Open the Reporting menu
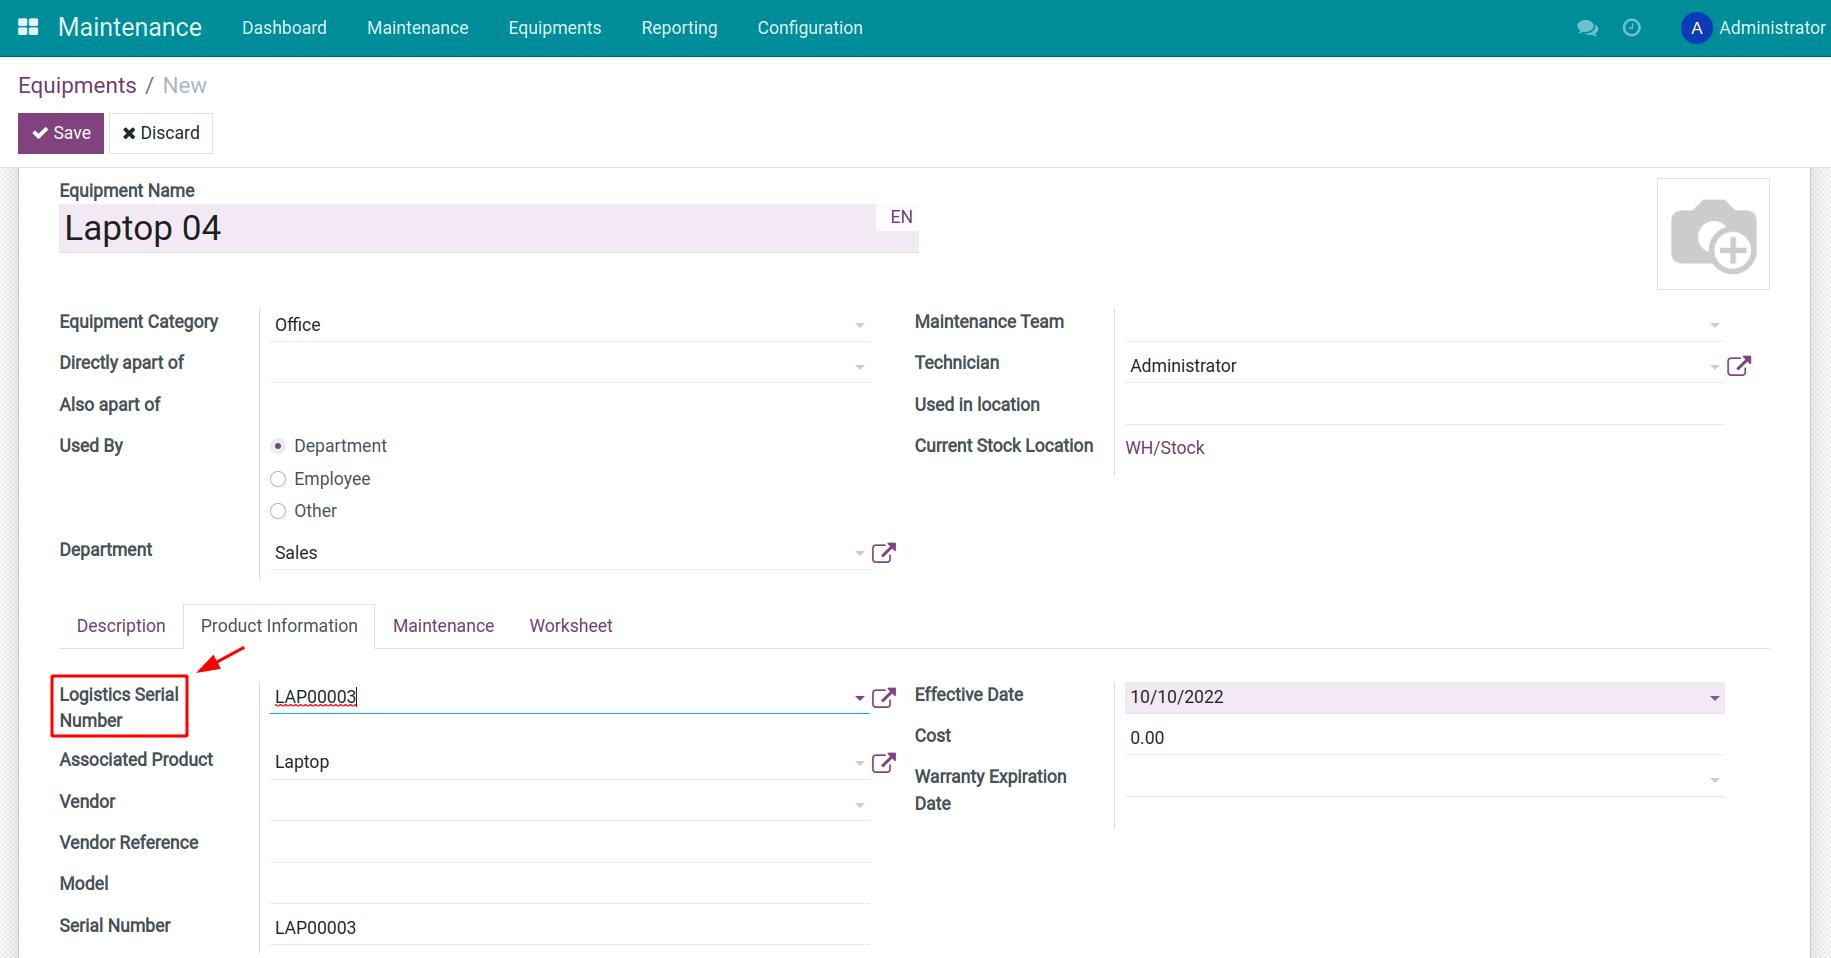 click(x=679, y=28)
